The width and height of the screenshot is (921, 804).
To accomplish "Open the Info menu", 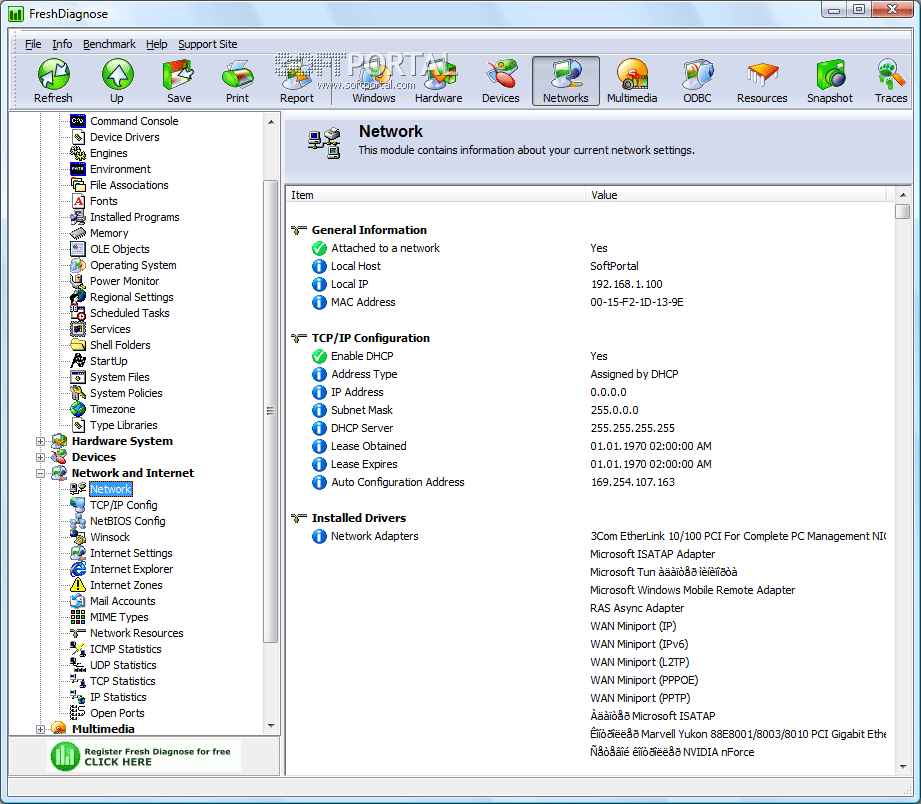I will click(x=62, y=44).
